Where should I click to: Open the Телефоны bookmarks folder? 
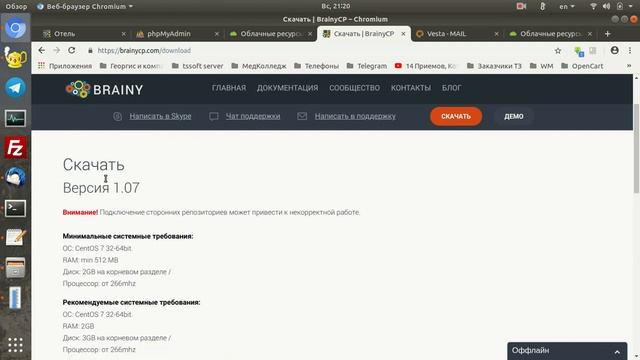(x=316, y=66)
